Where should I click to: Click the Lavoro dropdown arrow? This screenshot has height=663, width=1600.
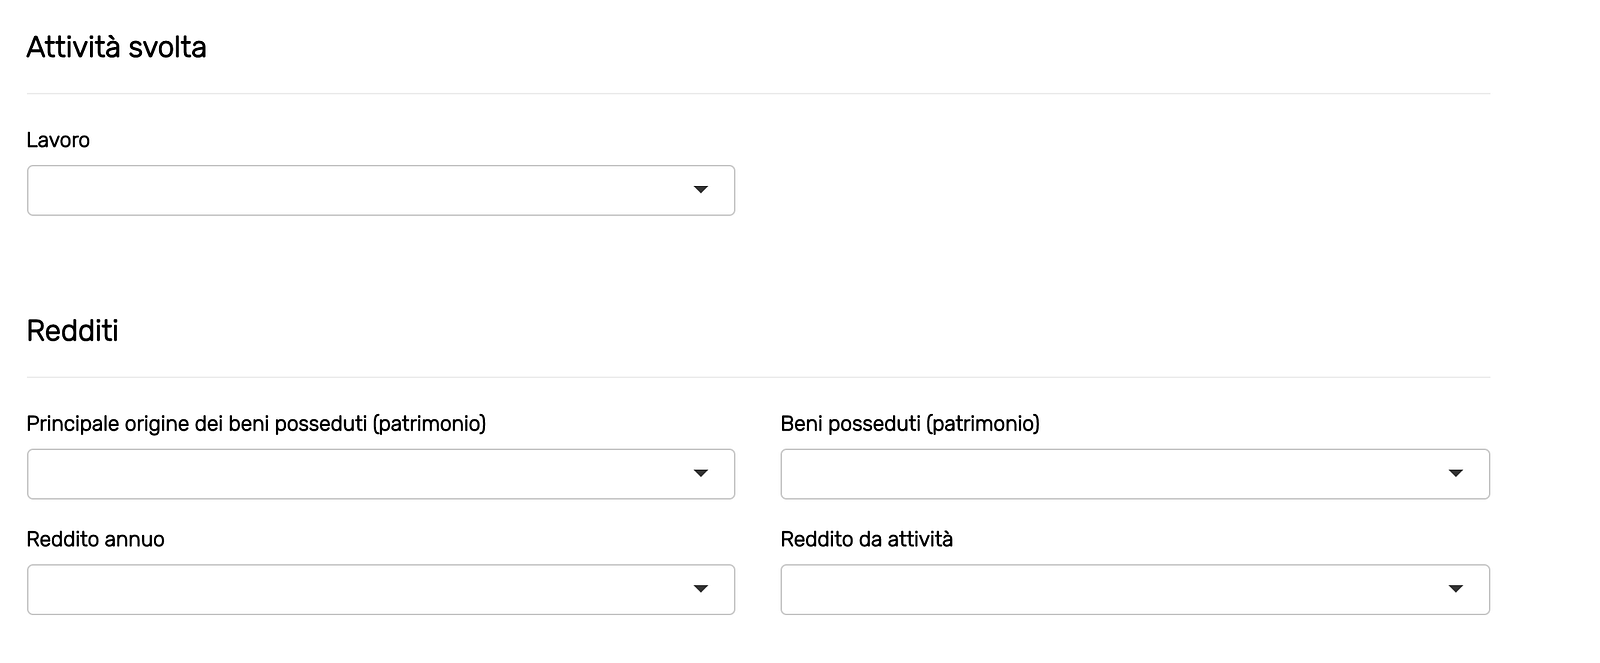701,190
